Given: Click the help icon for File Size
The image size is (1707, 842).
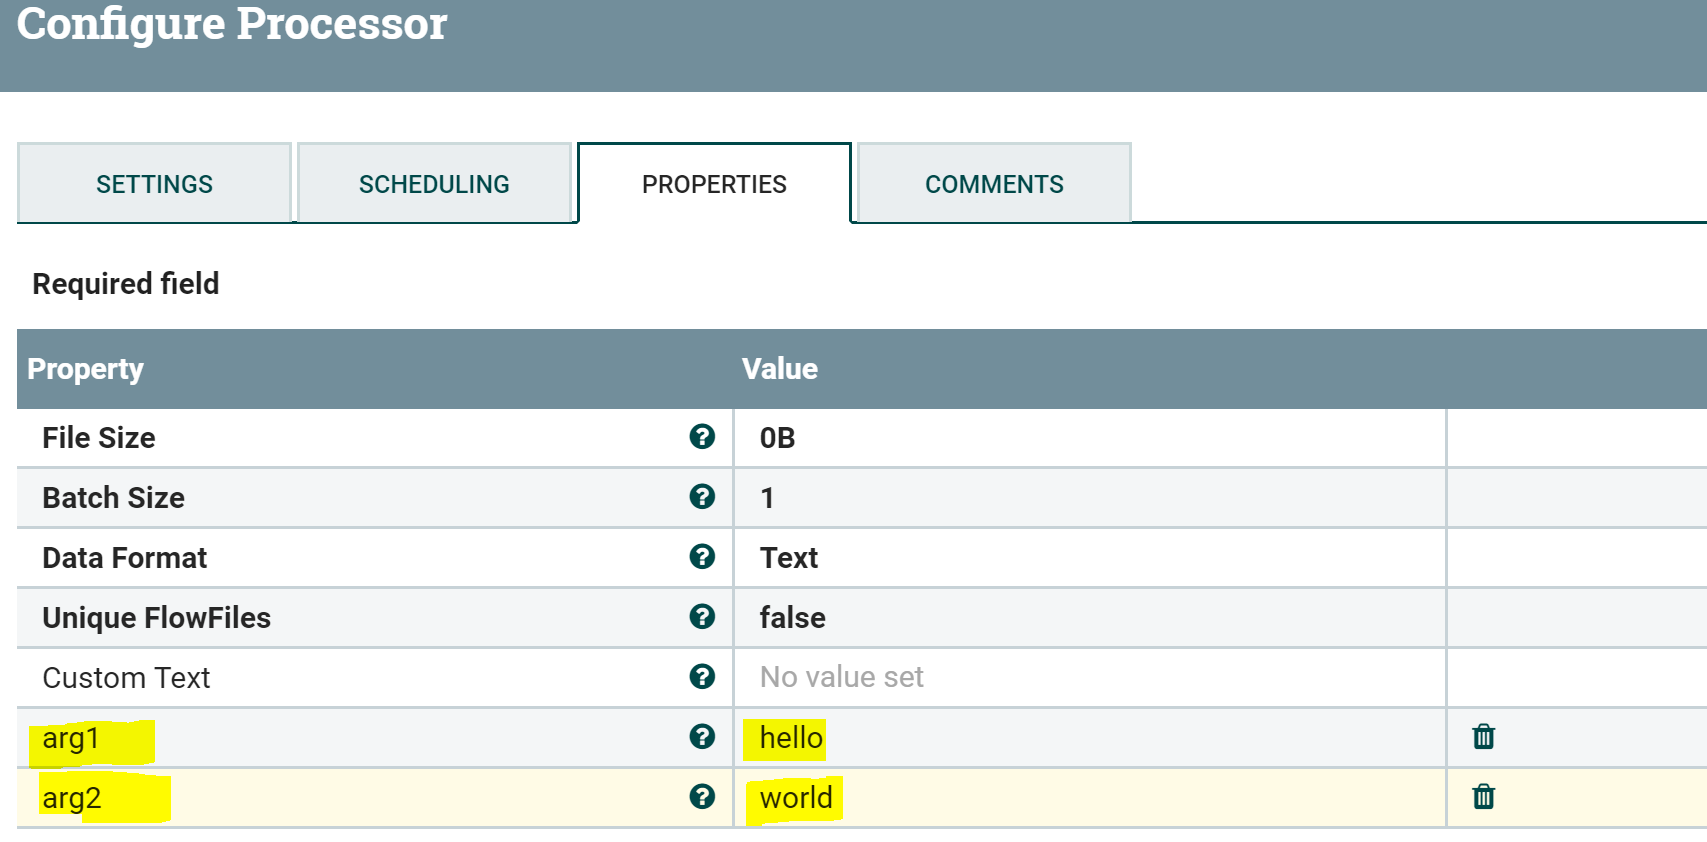Looking at the screenshot, I should click(x=702, y=437).
